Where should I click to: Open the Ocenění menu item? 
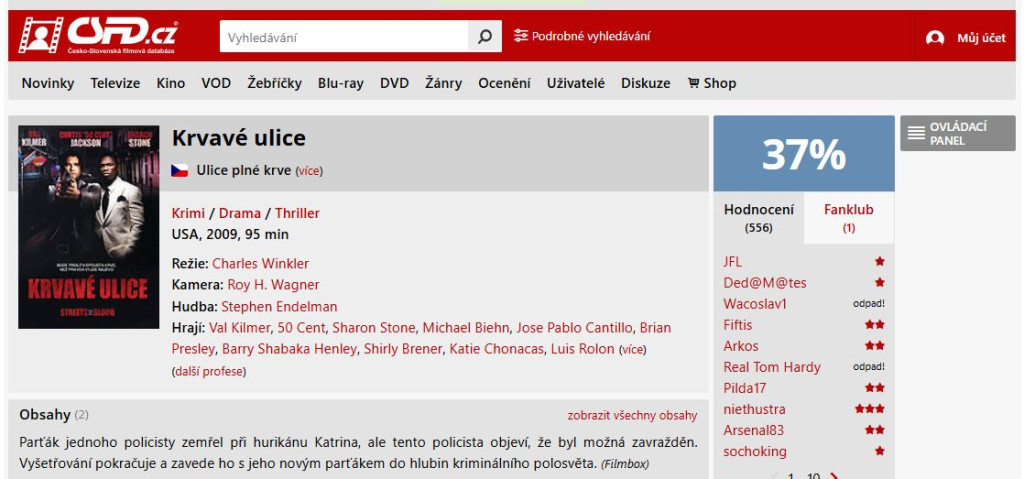point(504,83)
